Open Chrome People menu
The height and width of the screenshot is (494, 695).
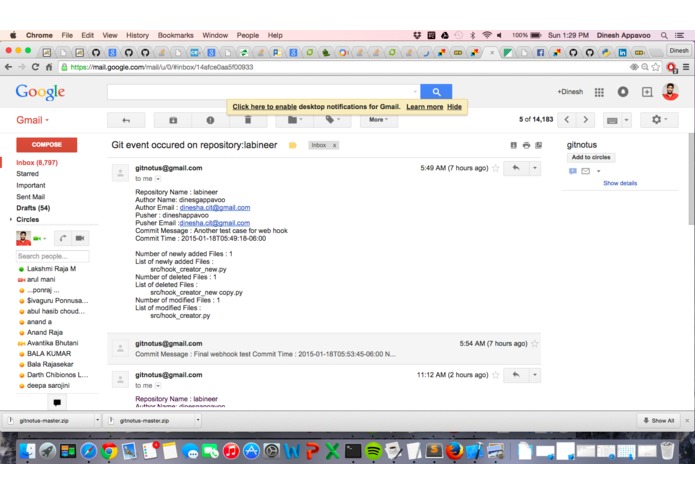click(x=248, y=35)
